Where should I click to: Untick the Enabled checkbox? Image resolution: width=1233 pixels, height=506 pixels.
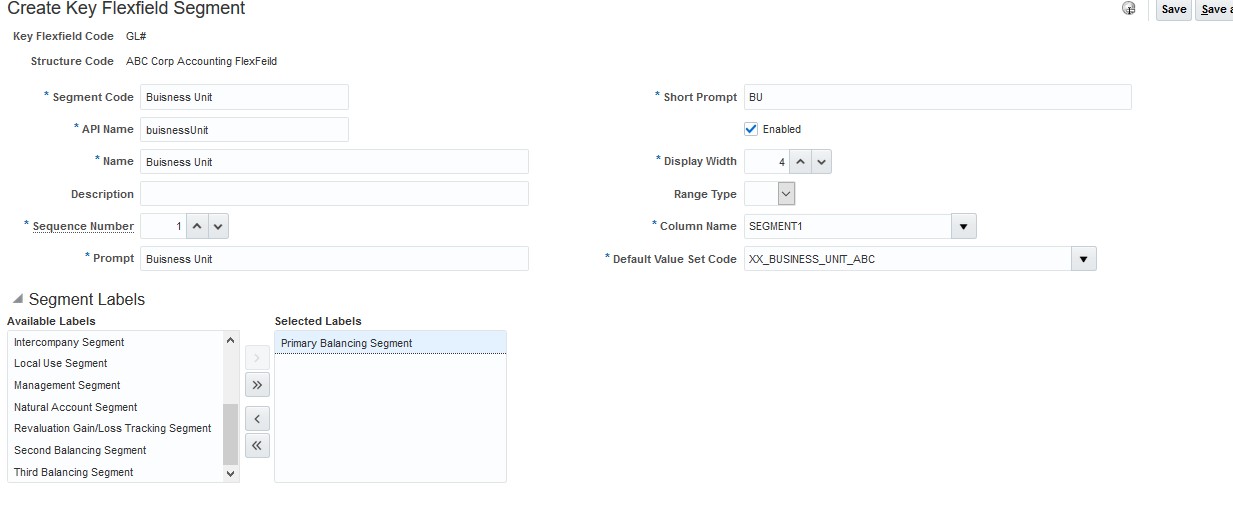point(751,129)
